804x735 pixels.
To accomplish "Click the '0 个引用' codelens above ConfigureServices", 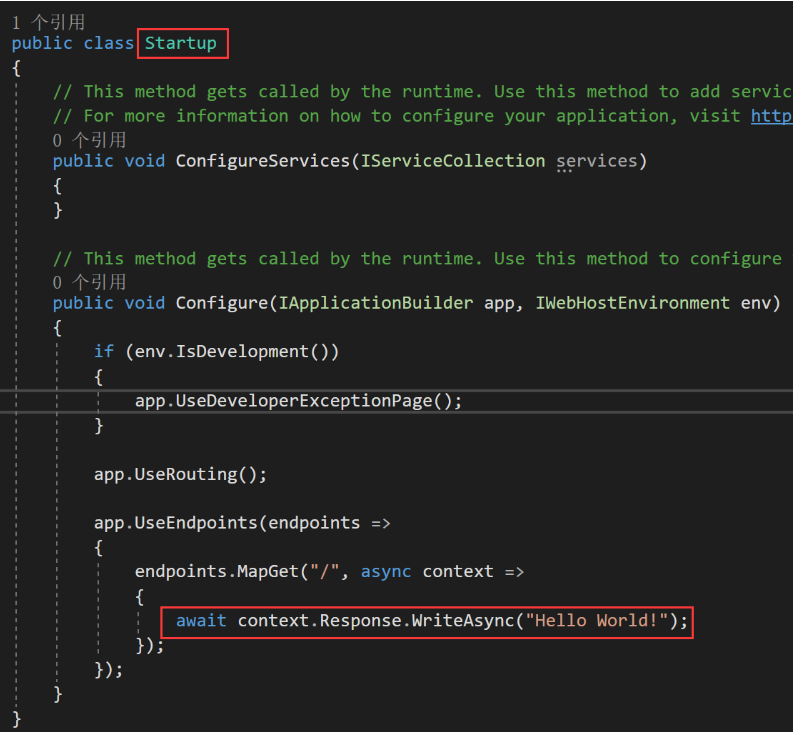I will click(89, 140).
